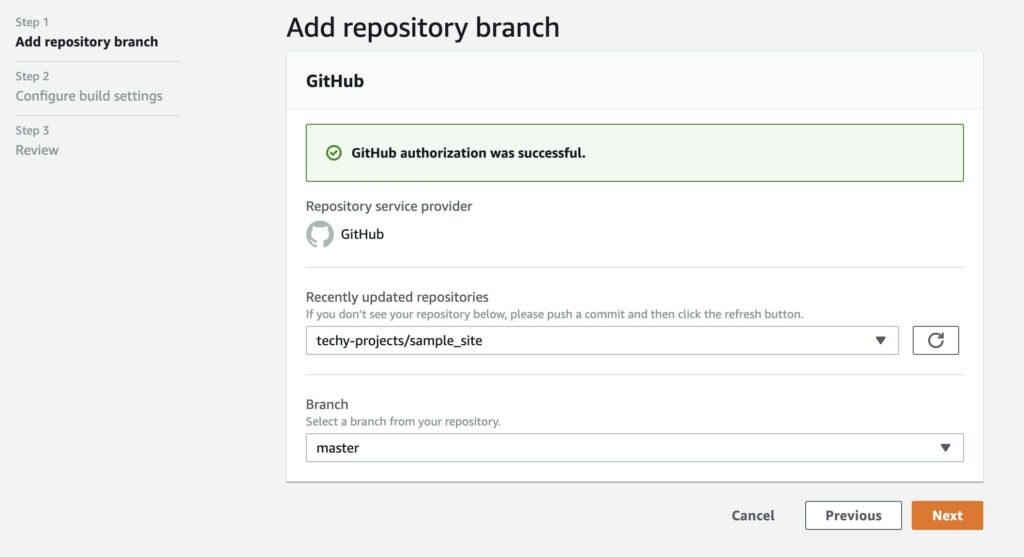Go to Step 1 Add repository branch
The width and height of the screenshot is (1024, 557).
click(x=87, y=42)
